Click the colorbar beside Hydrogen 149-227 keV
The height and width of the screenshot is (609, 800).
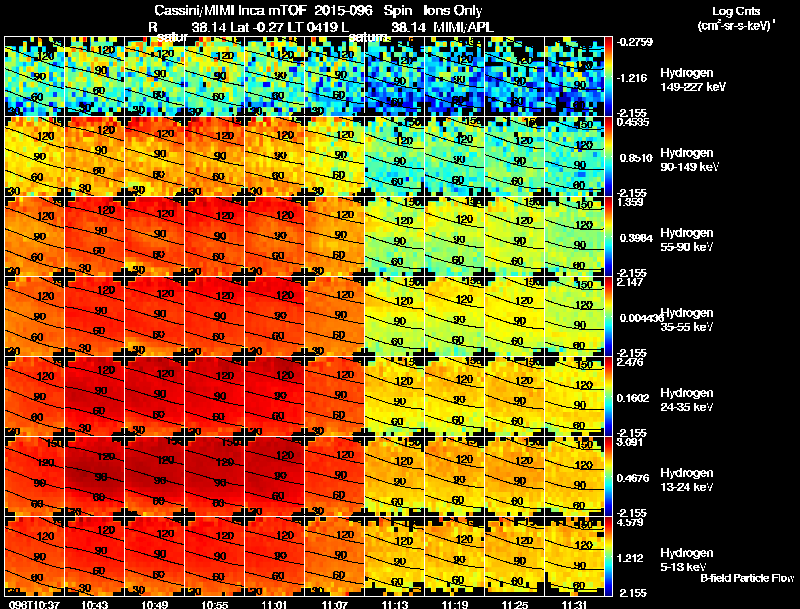point(608,77)
